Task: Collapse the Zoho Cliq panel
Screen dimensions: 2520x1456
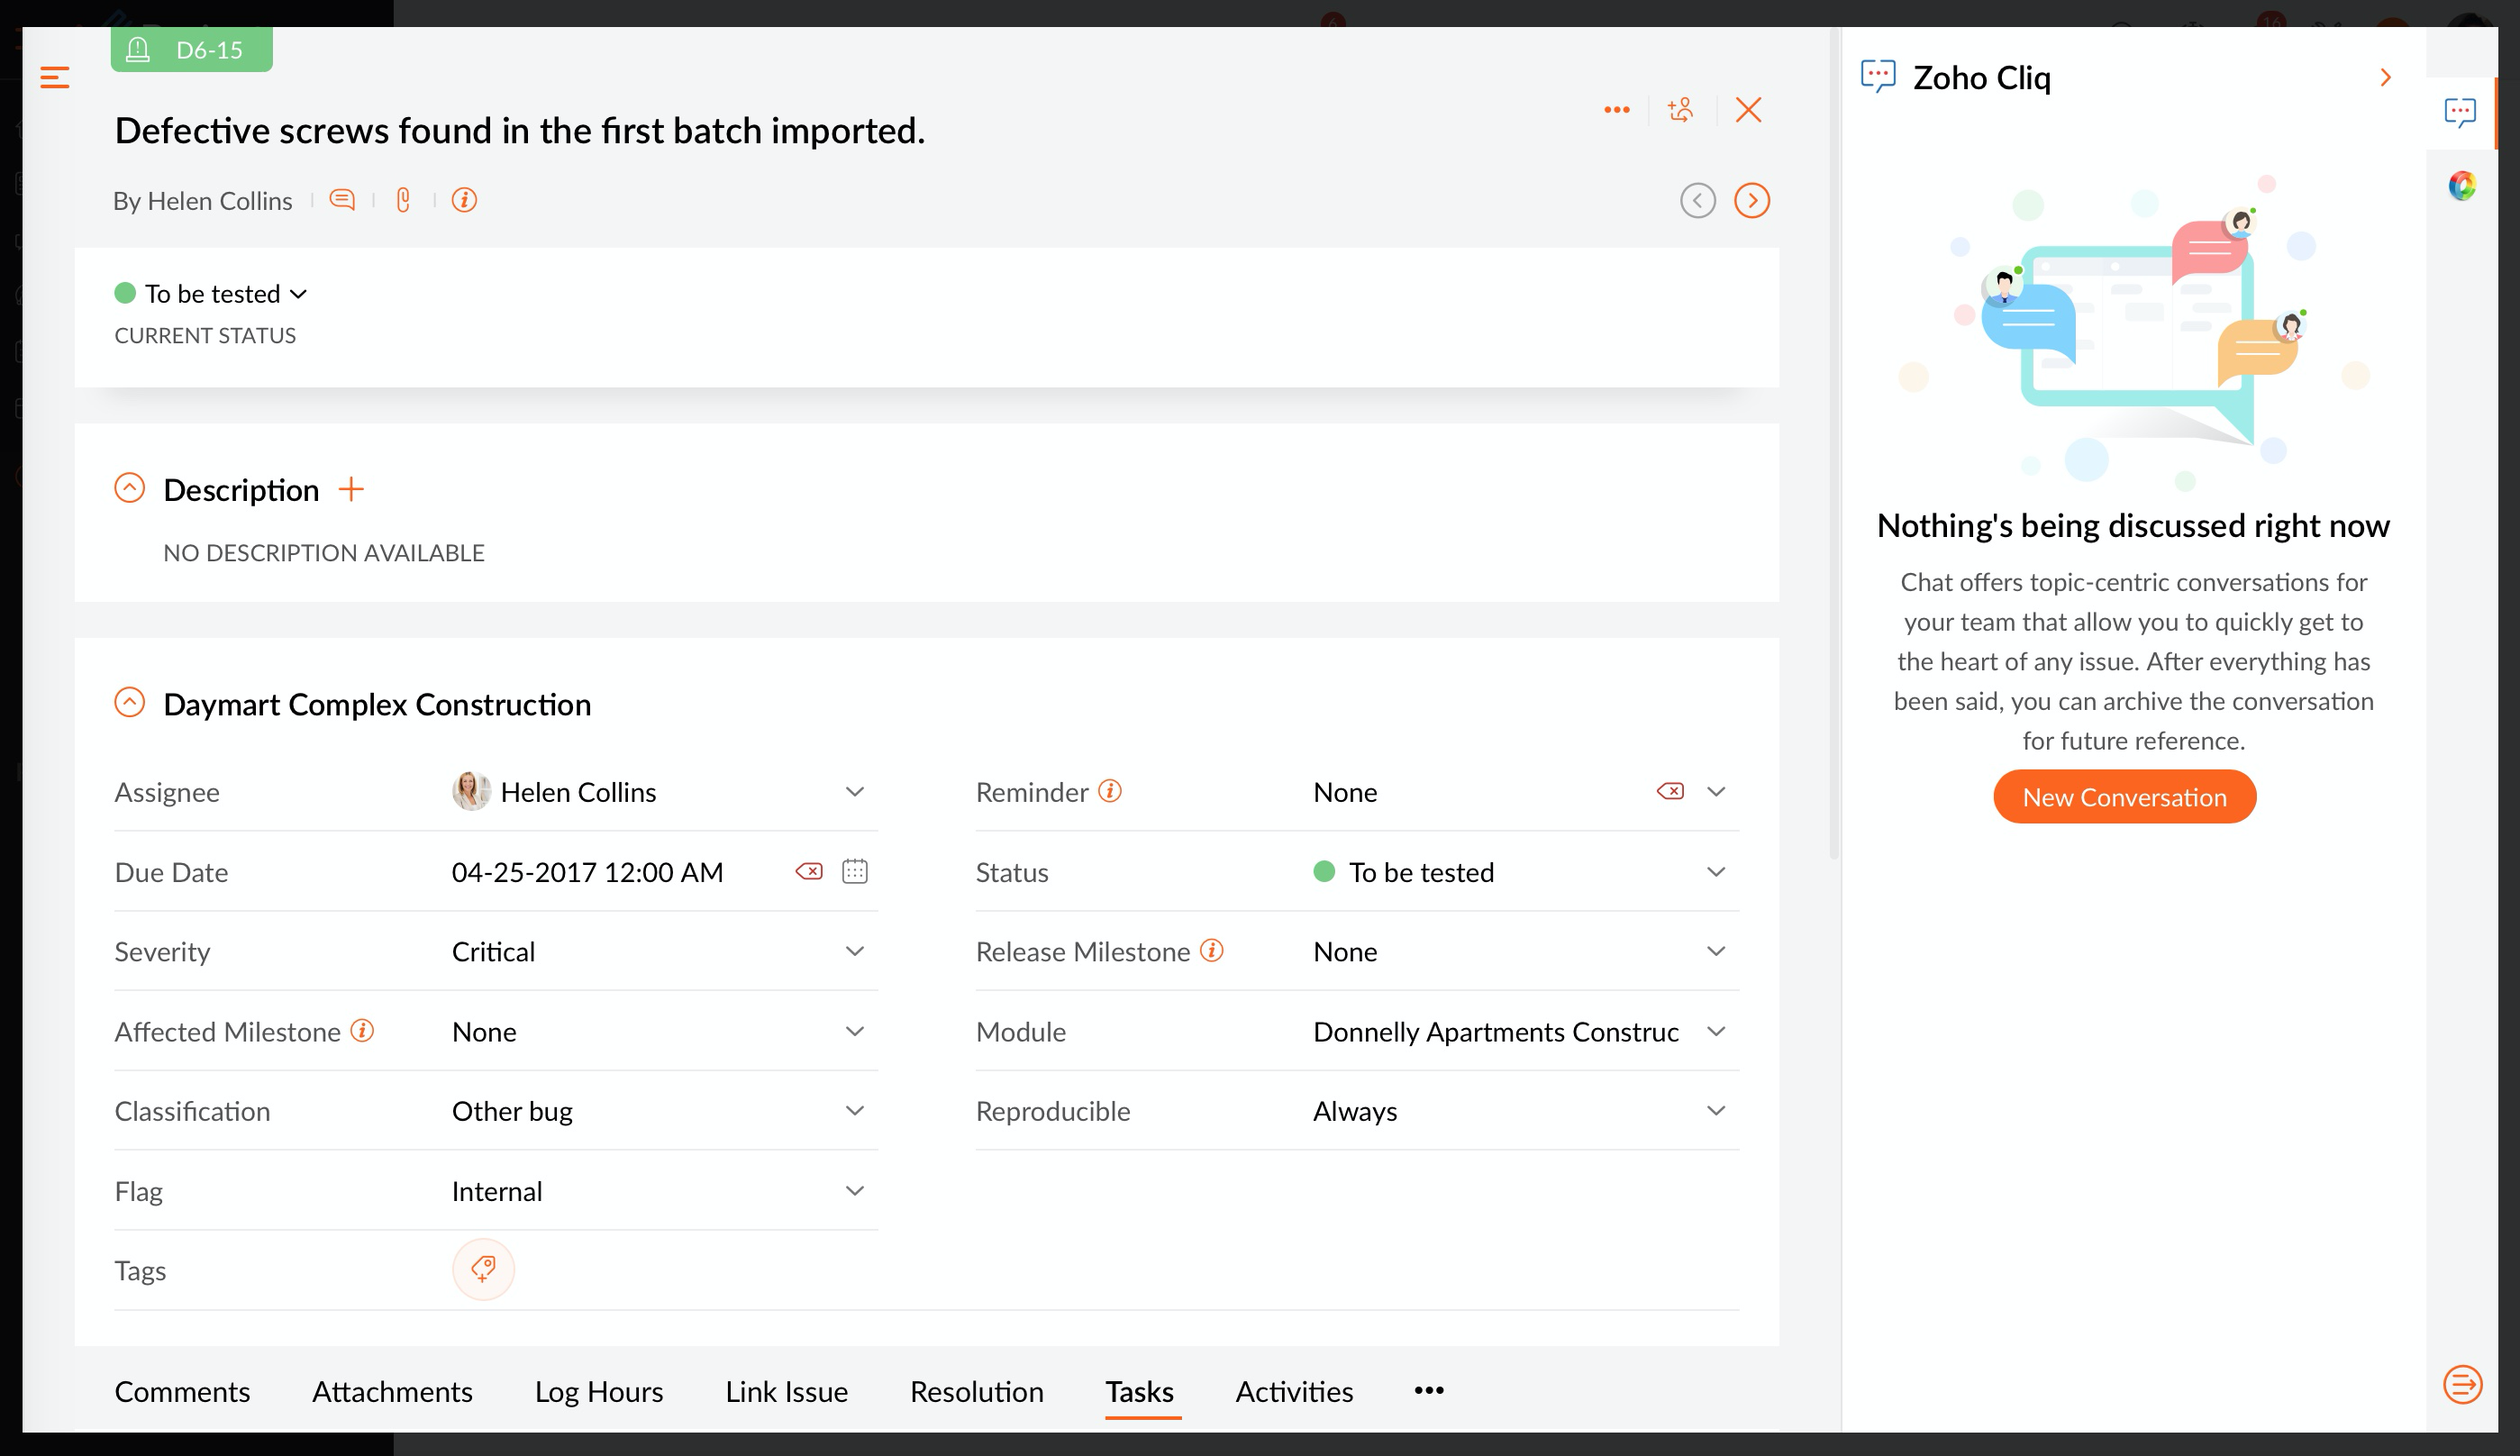Action: pyautogui.click(x=2385, y=77)
